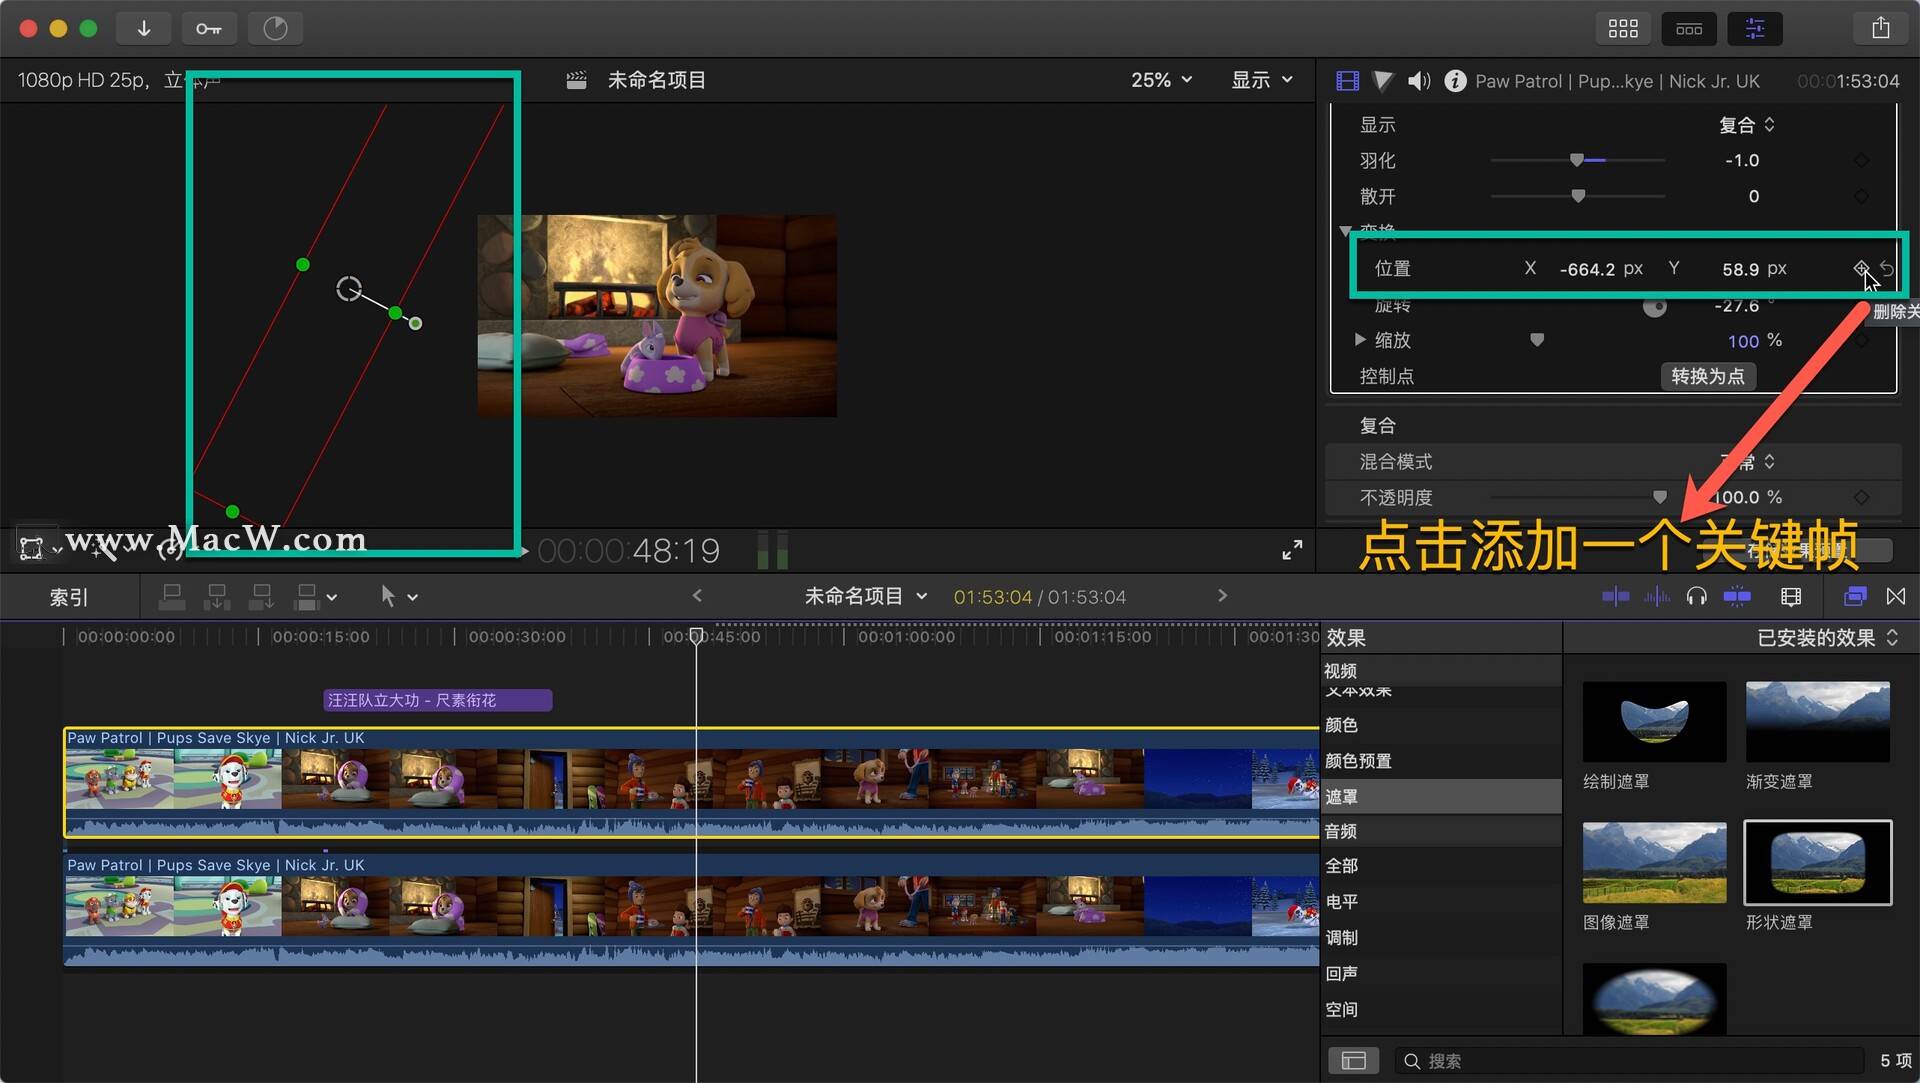Click the 羽化 feather slider handle
The image size is (1920, 1083).
pos(1577,160)
